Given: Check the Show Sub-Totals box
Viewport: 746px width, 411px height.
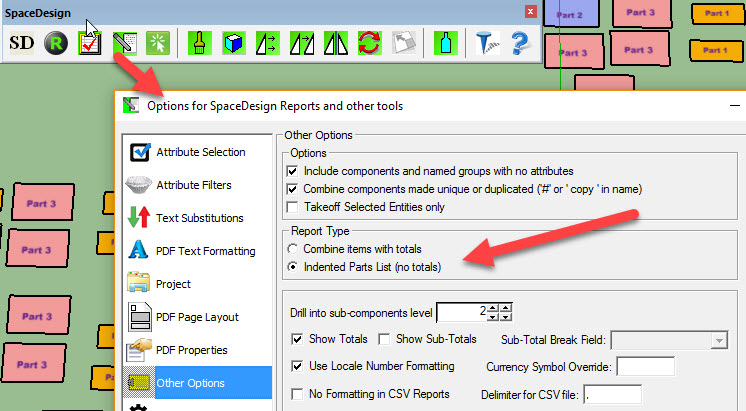Looking at the screenshot, I should (x=385, y=340).
